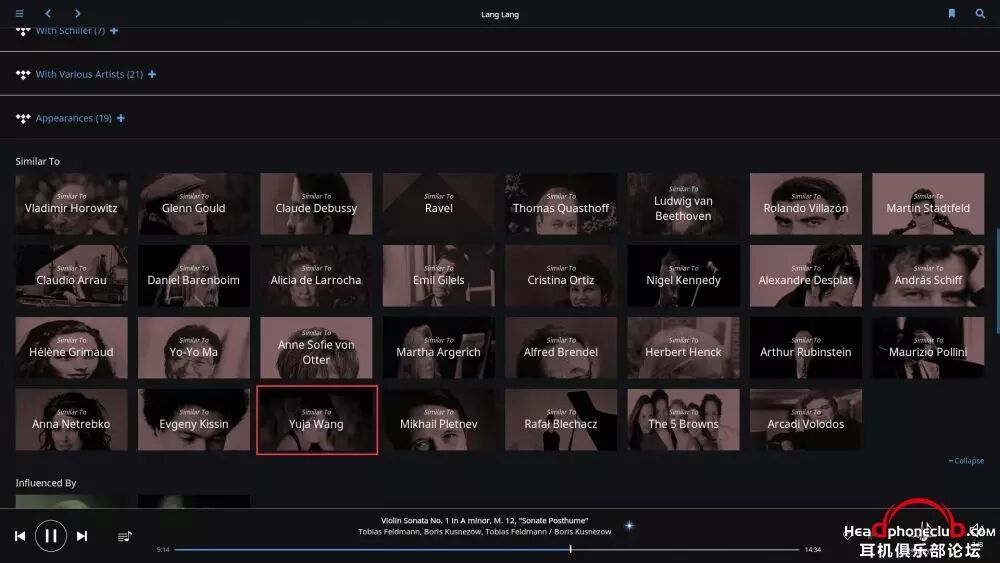This screenshot has width=1000, height=563.
Task: Open the Anne Sofie von Otter tile
Action: click(x=316, y=348)
